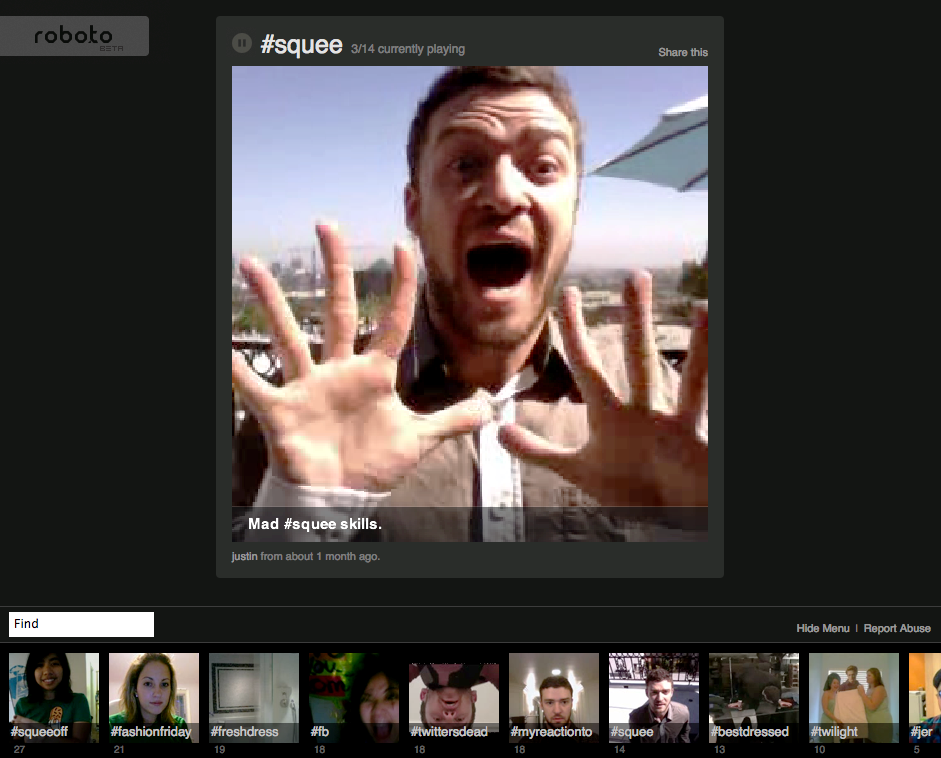Focus the Find search field
Image resolution: width=941 pixels, height=758 pixels.
(x=81, y=624)
